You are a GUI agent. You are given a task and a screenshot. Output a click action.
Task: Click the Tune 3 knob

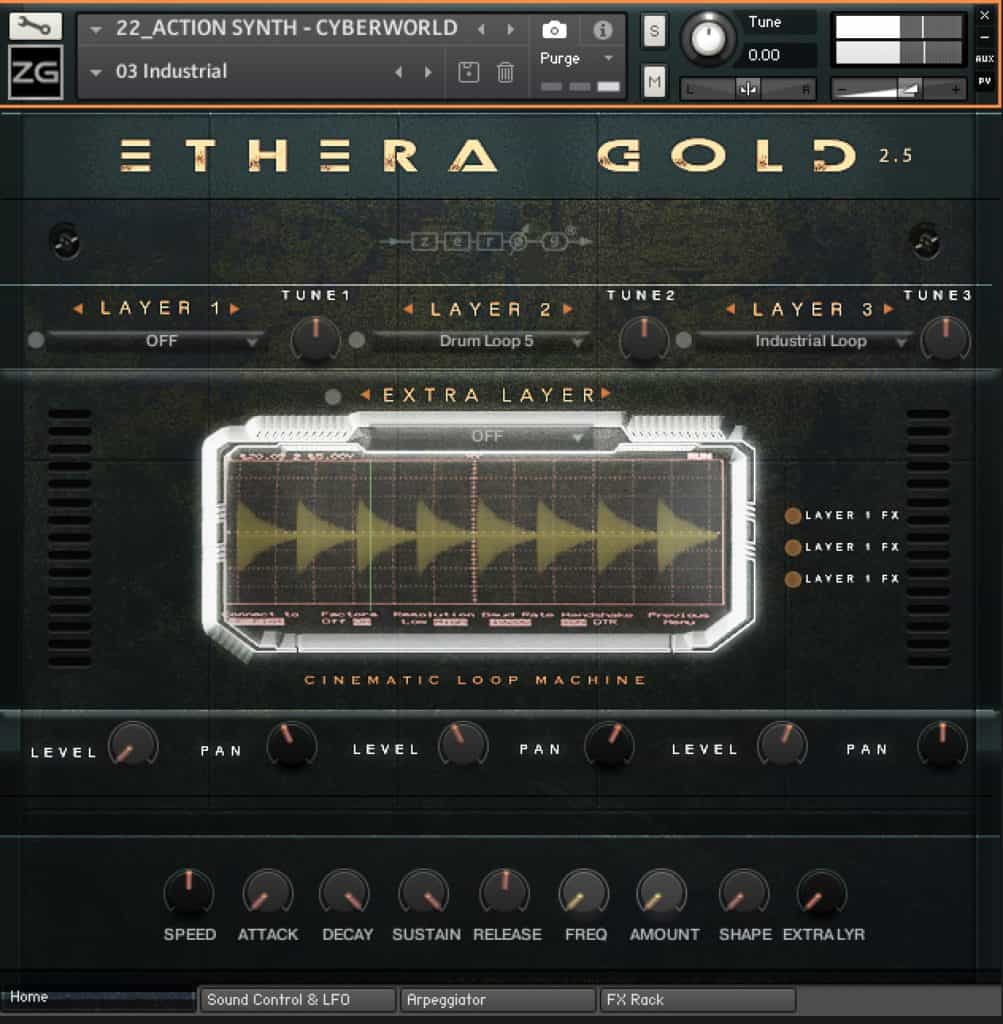tap(945, 340)
